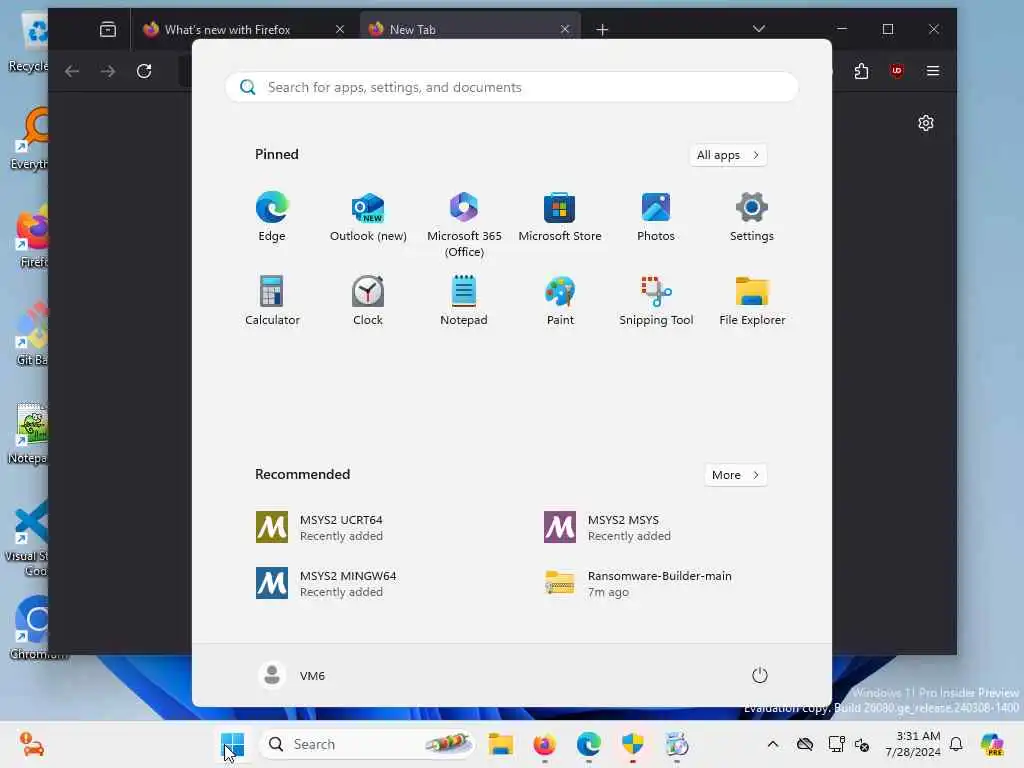1024x768 pixels.
Task: Open File Explorer pinned app
Action: (x=752, y=300)
